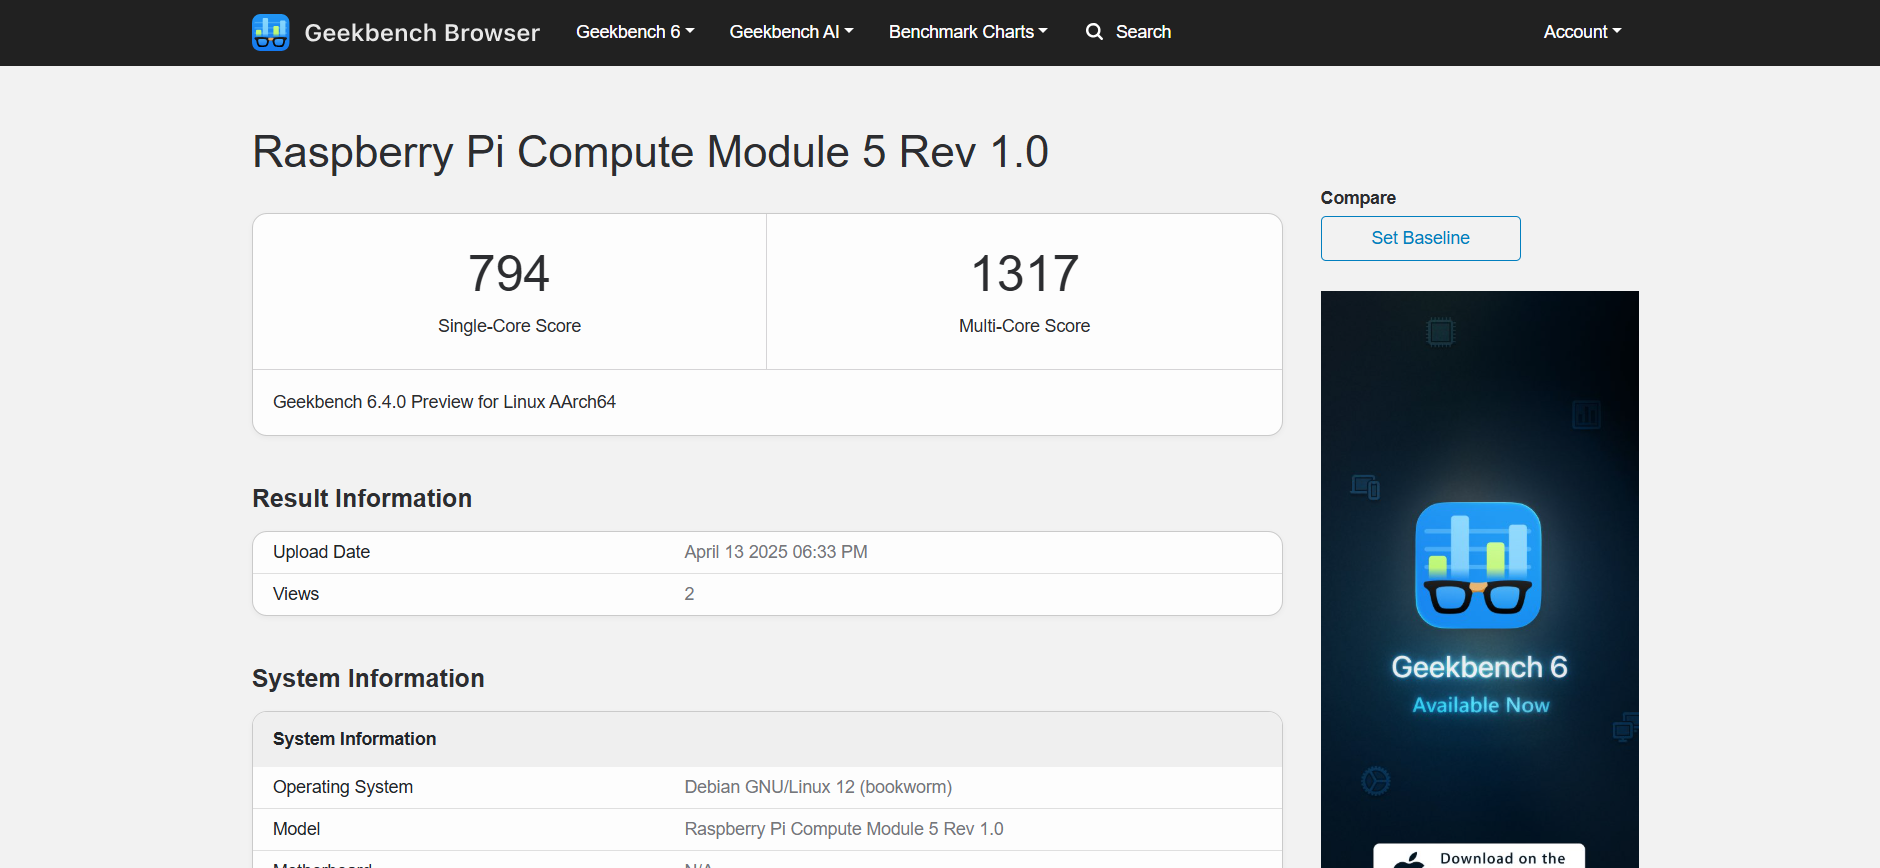The width and height of the screenshot is (1880, 868).
Task: Click the Debian GNU/Linux 12 operating system value
Action: coord(817,787)
